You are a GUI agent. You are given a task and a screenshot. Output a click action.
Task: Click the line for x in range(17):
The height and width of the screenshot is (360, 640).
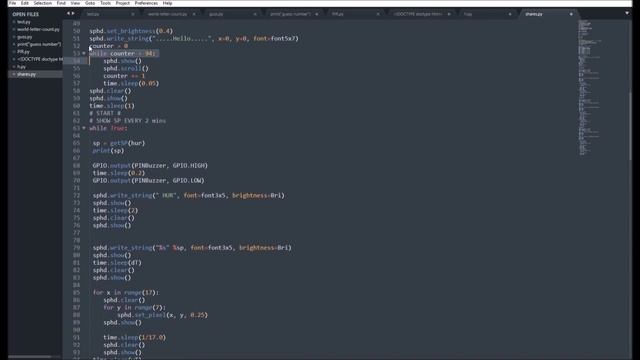126,293
